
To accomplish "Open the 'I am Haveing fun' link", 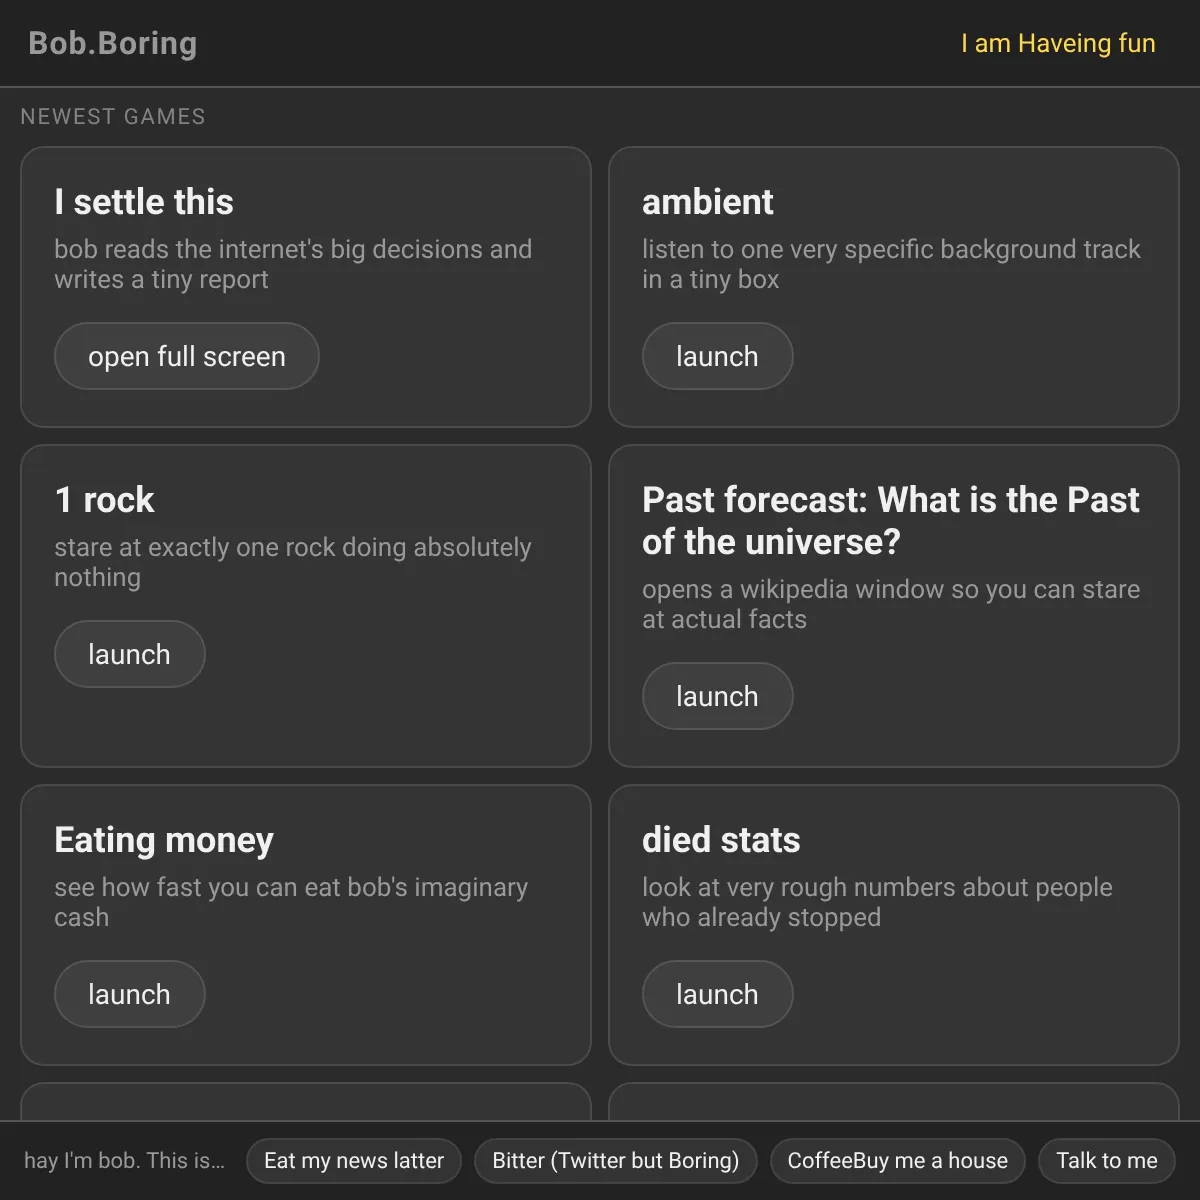I will tap(1058, 43).
